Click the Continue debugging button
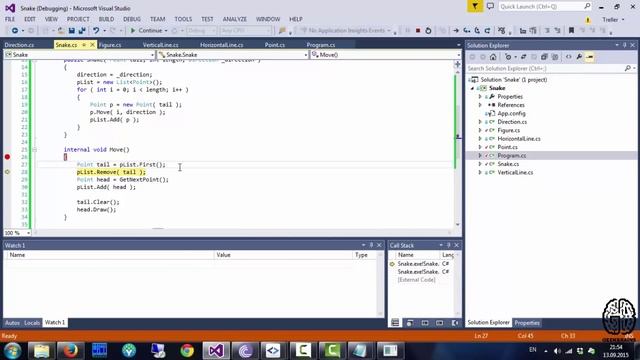This screenshot has height=360, width=640. pyautogui.click(x=146, y=31)
